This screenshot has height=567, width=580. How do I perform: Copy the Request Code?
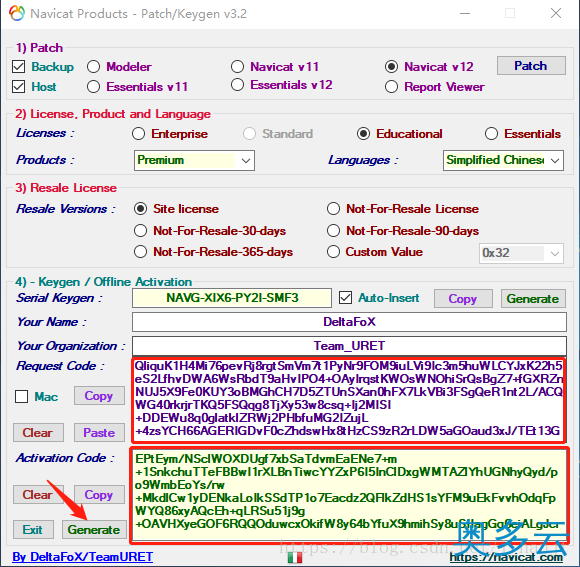(x=99, y=396)
